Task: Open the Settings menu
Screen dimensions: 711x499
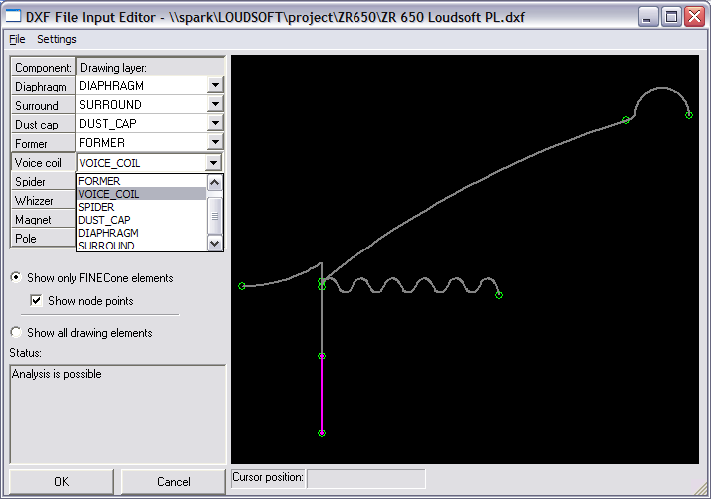Action: [57, 39]
